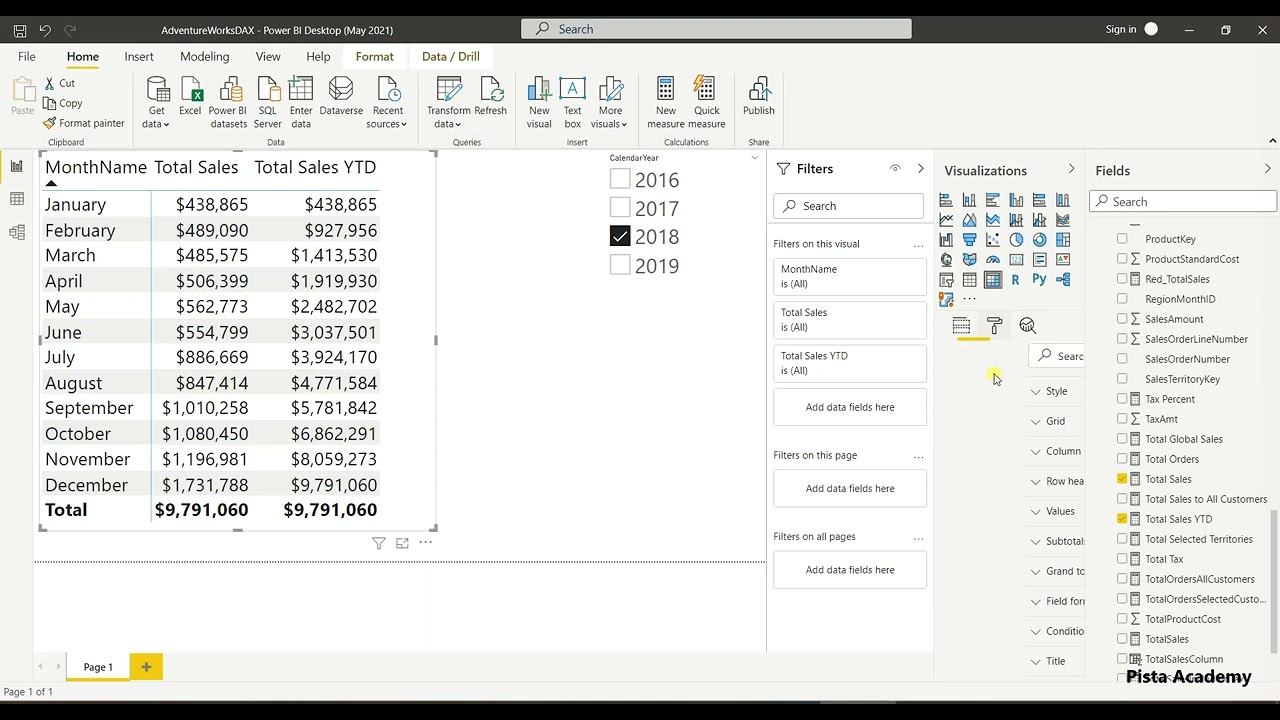The width and height of the screenshot is (1280, 720).
Task: Click the Sign in link
Action: point(1121,29)
